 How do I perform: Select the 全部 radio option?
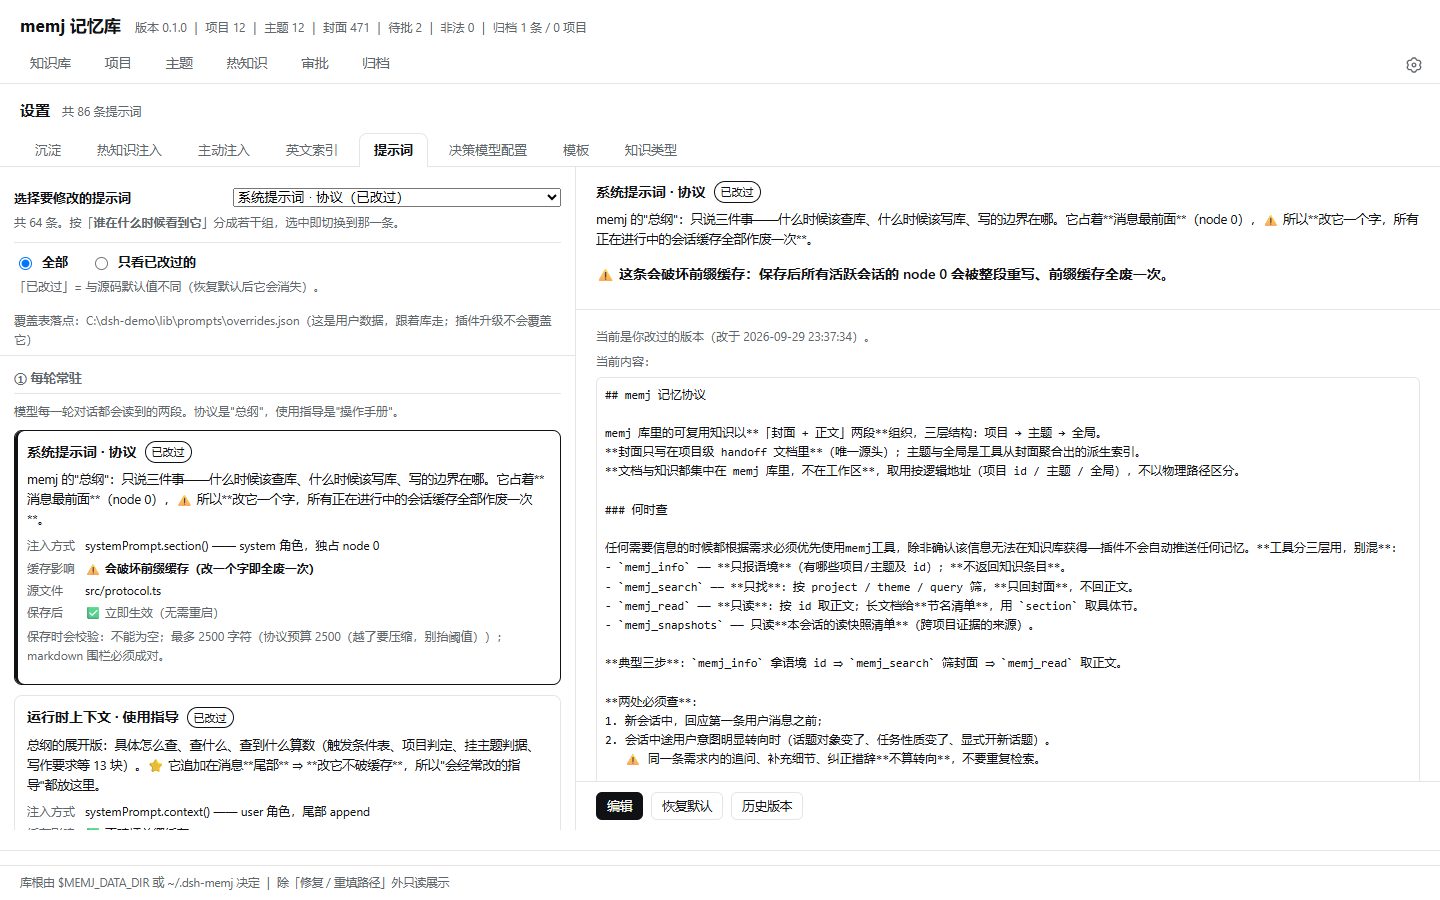click(x=25, y=263)
